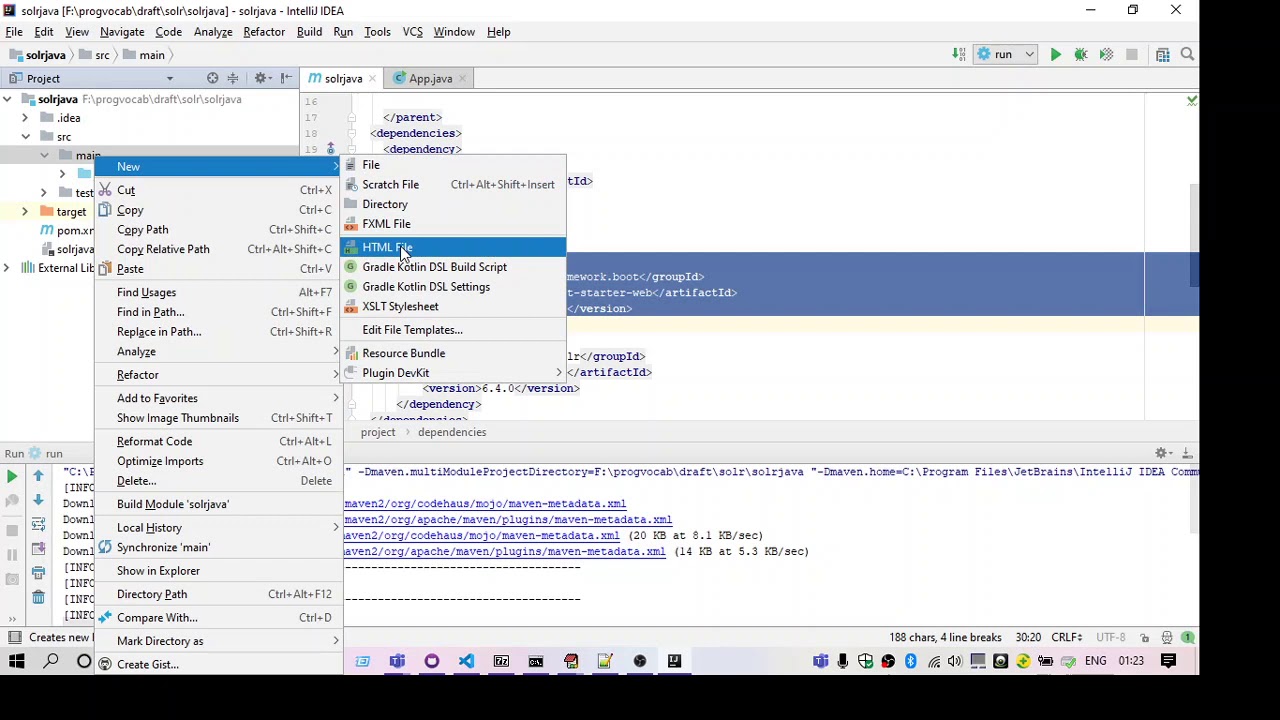
Task: Open the Build menu in menu bar
Action: (309, 32)
